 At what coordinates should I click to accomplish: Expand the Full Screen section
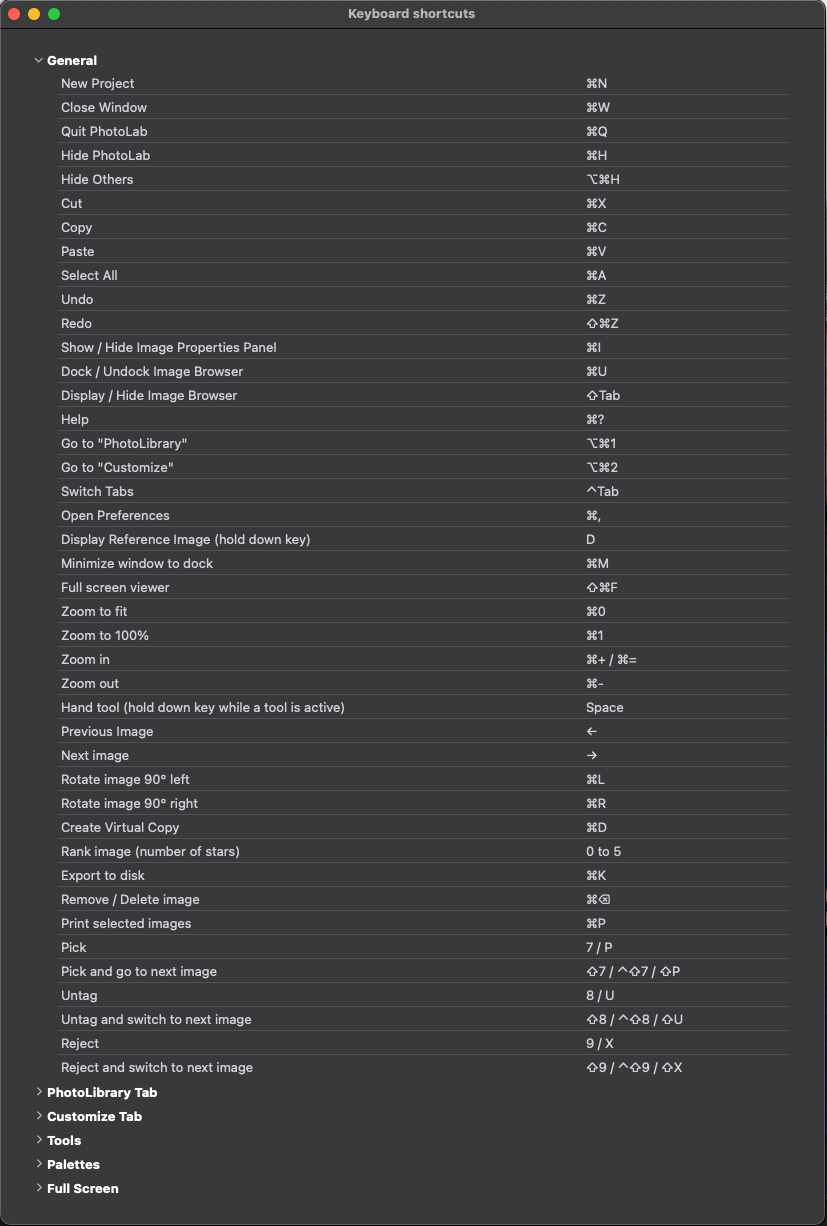coord(39,1188)
